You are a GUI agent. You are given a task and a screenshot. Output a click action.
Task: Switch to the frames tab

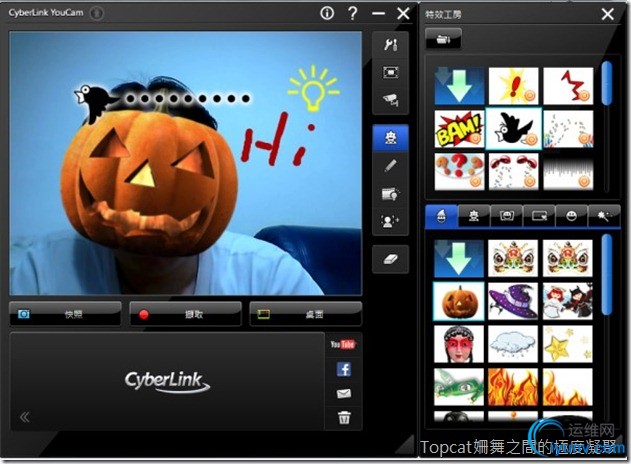coord(507,217)
